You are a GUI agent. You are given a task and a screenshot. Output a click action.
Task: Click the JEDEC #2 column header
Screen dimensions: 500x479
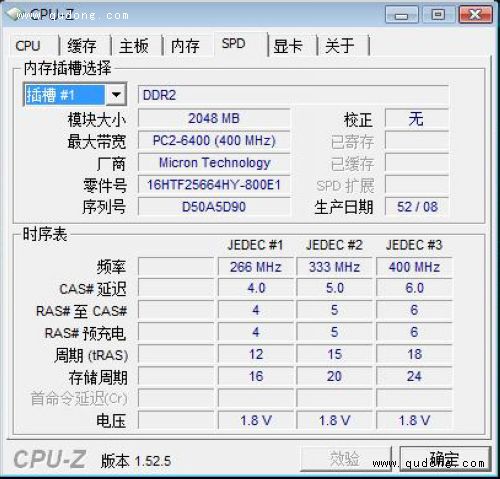click(x=334, y=245)
